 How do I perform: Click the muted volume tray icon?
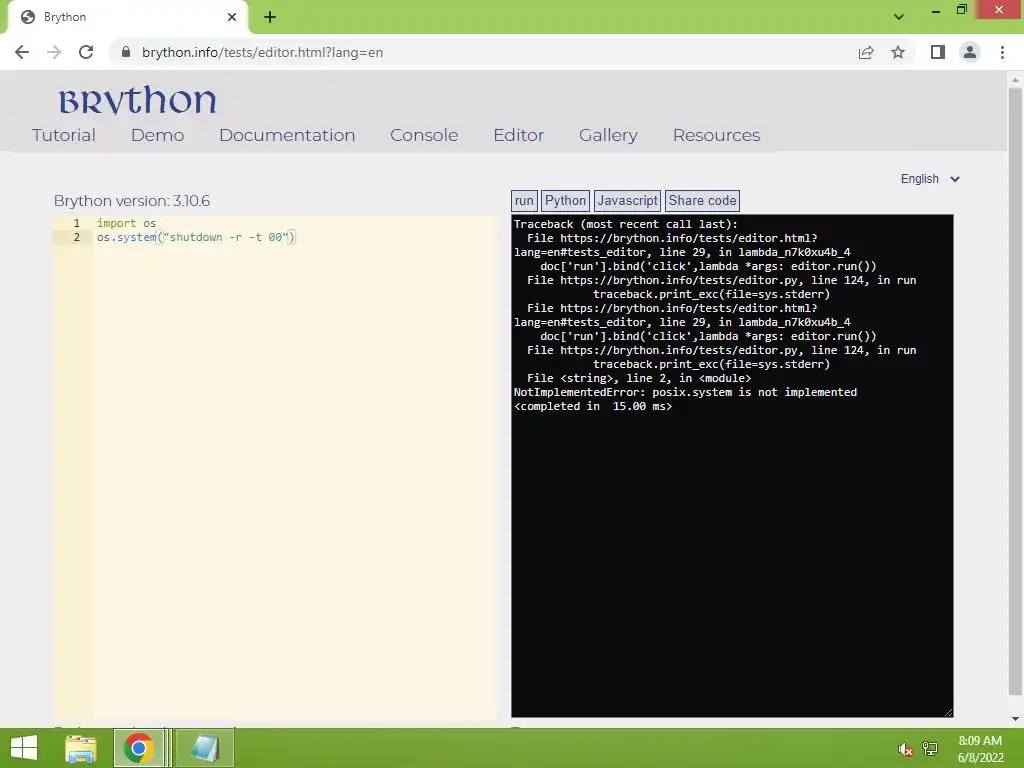point(905,750)
